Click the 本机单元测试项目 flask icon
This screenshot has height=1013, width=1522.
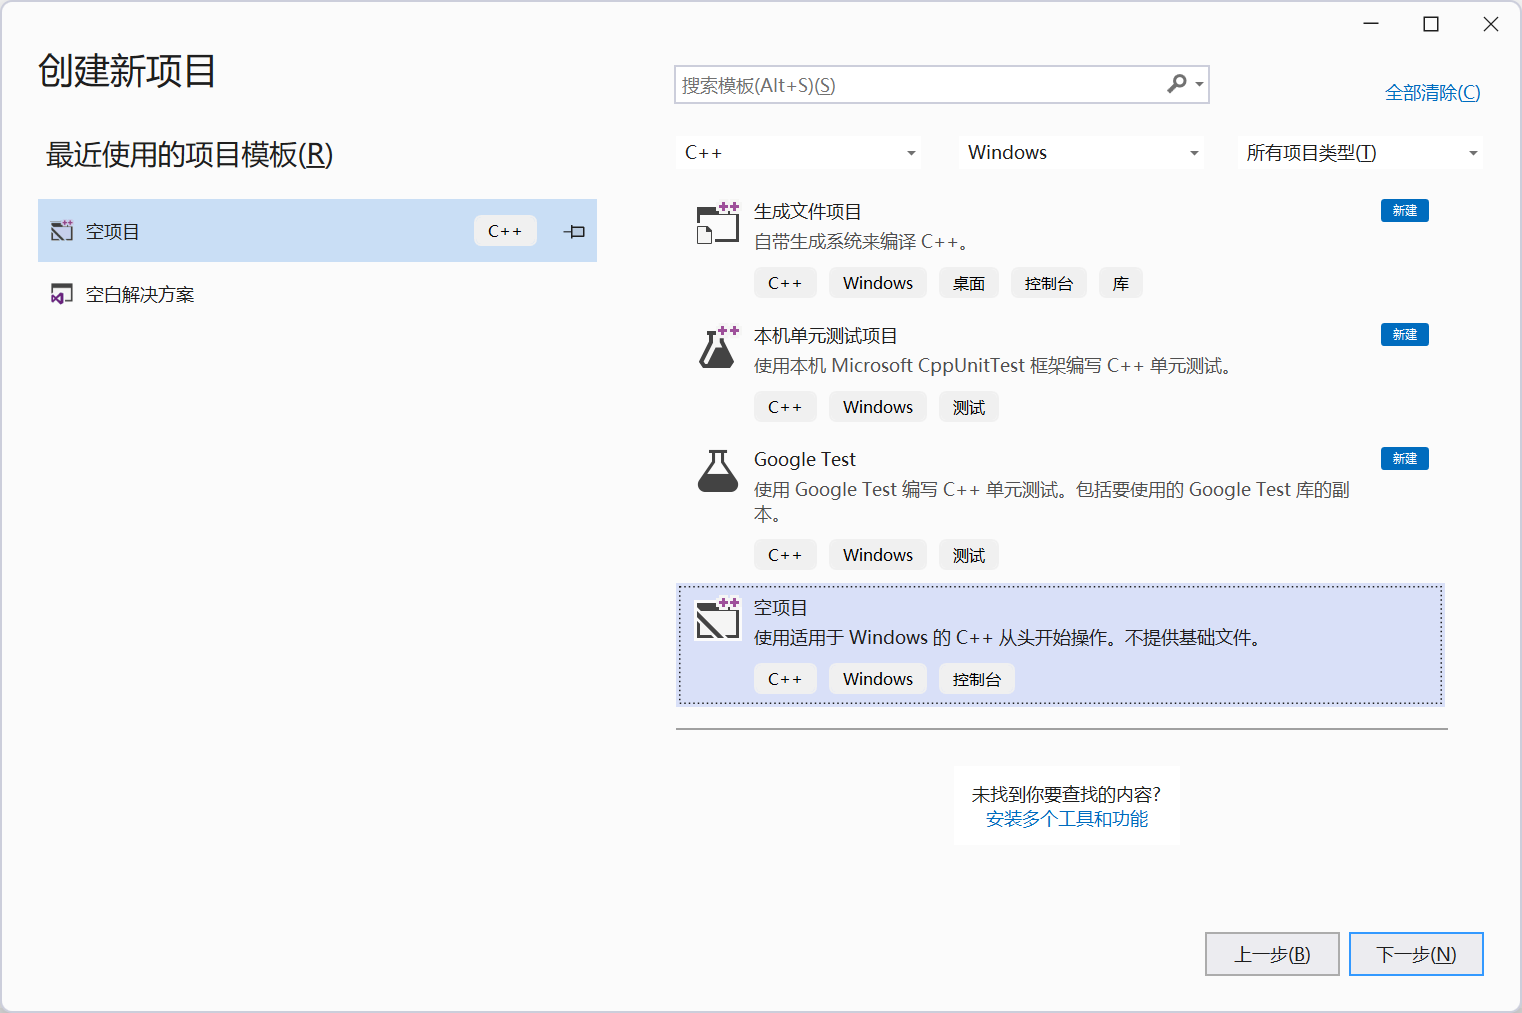pos(717,347)
